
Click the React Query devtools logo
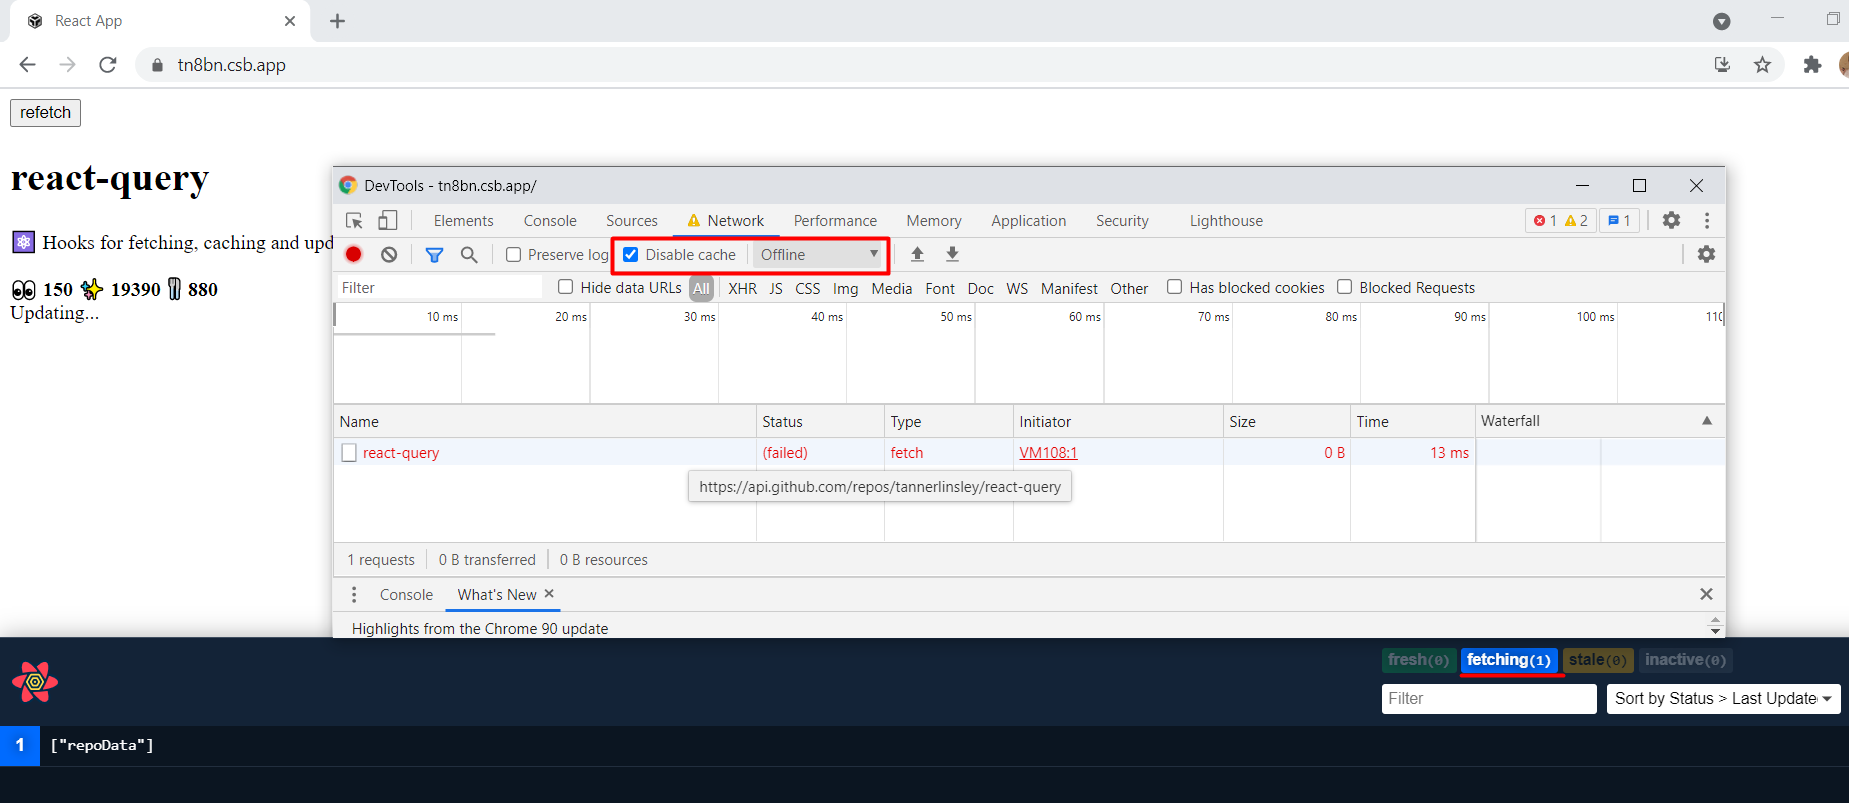pos(35,682)
